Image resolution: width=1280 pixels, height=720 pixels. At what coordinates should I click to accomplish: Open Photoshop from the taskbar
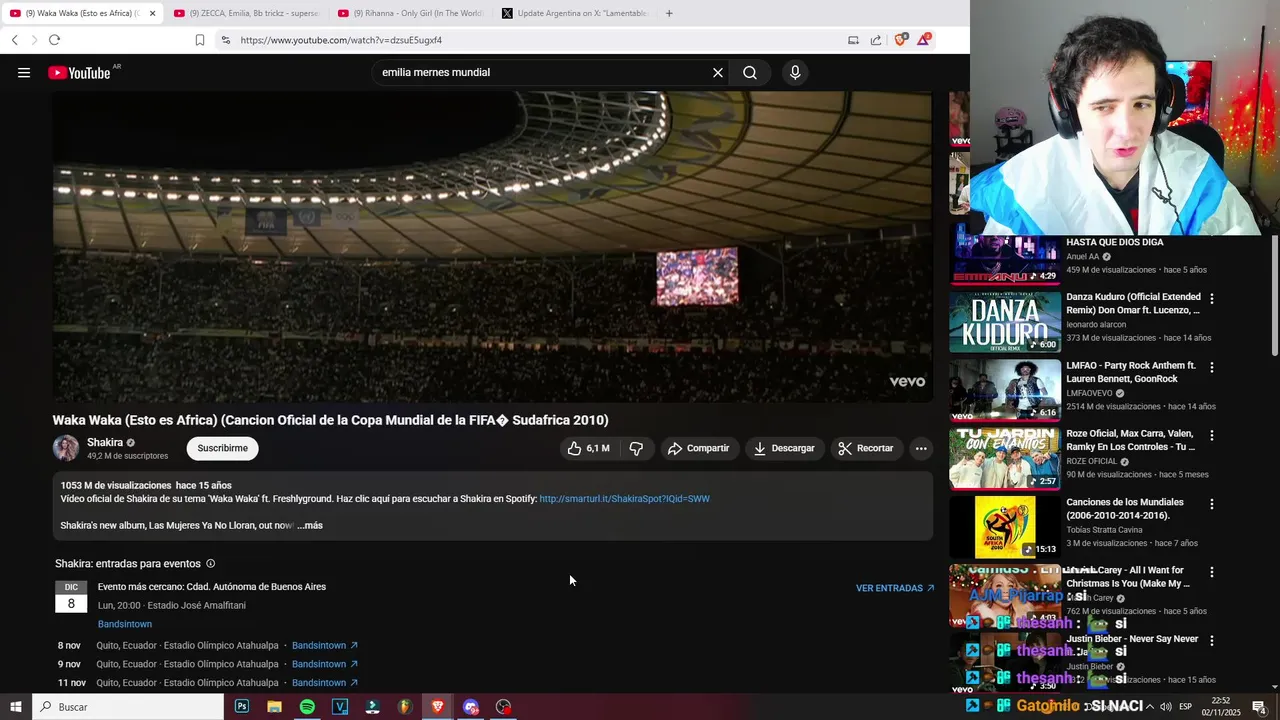tap(242, 707)
